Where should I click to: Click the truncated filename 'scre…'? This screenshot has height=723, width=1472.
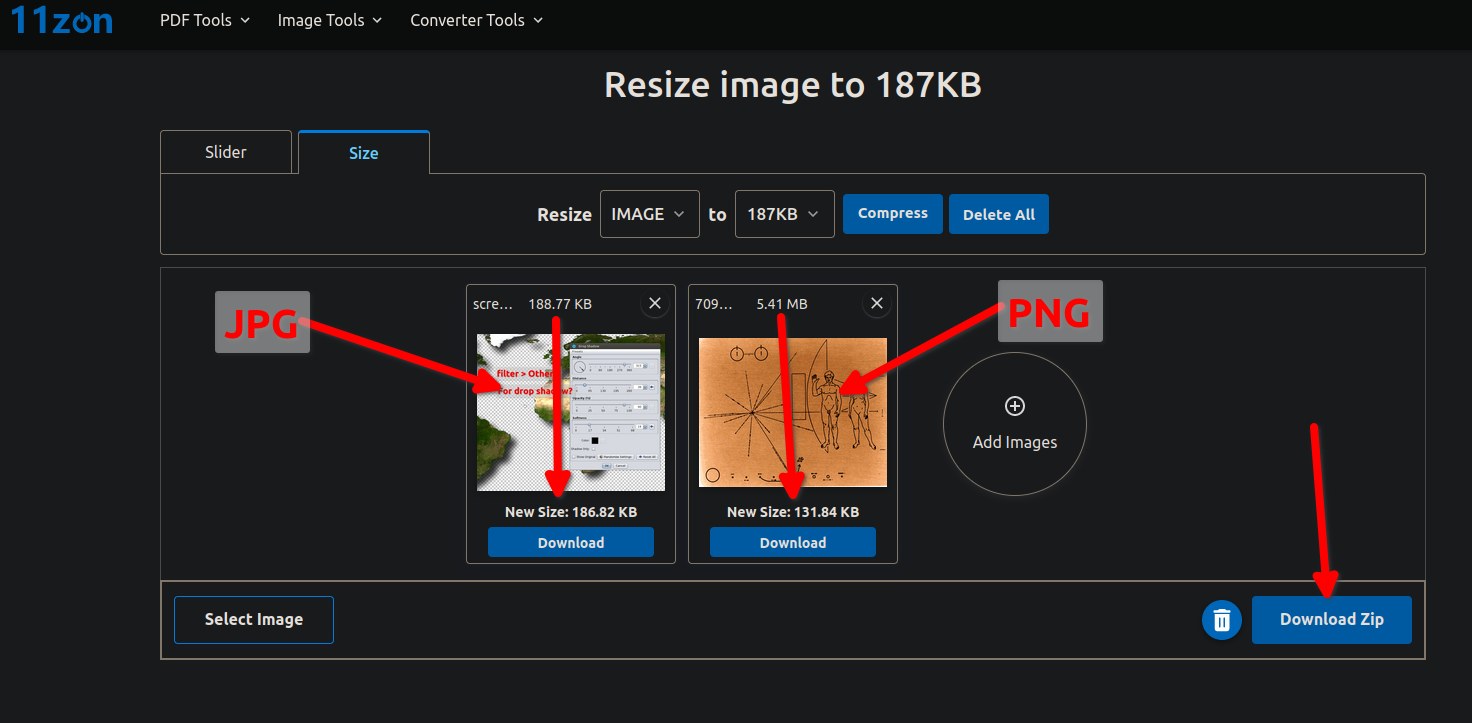492,304
